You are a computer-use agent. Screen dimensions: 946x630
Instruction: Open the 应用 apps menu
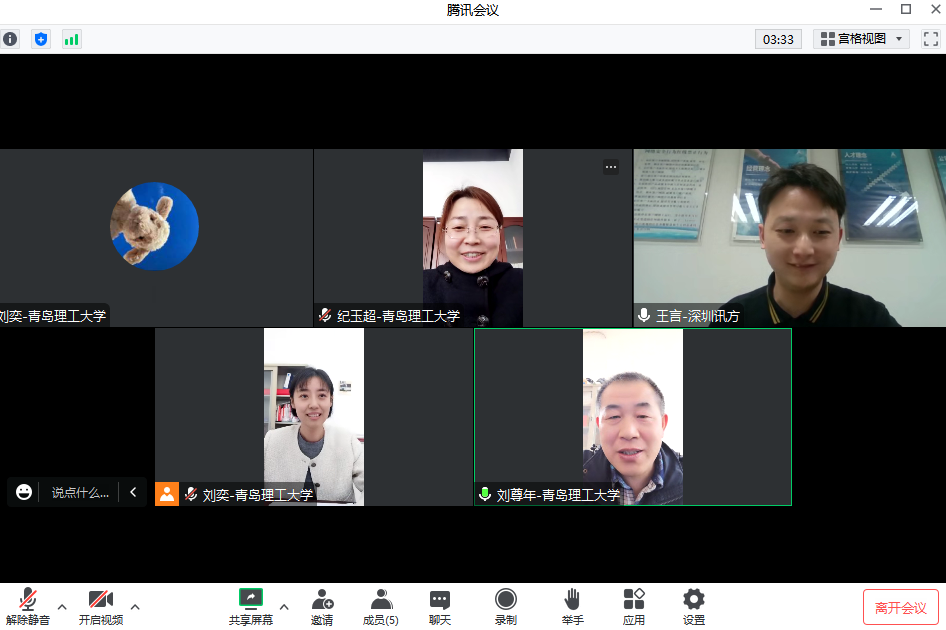pos(634,606)
